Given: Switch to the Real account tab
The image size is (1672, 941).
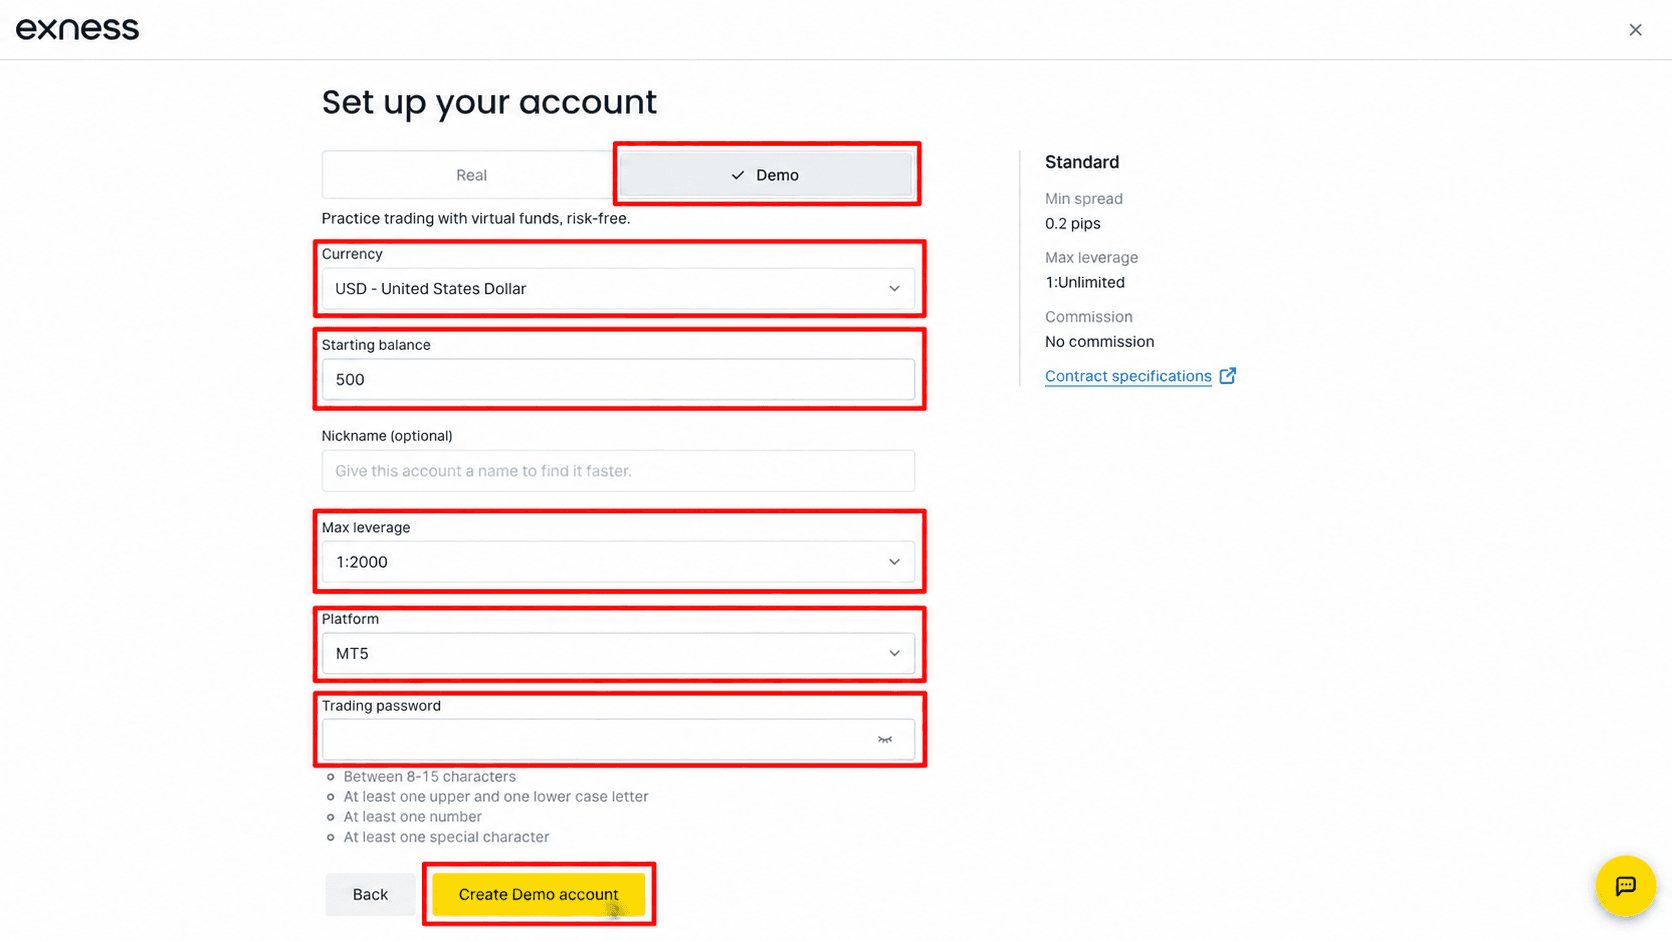Looking at the screenshot, I should (x=471, y=175).
